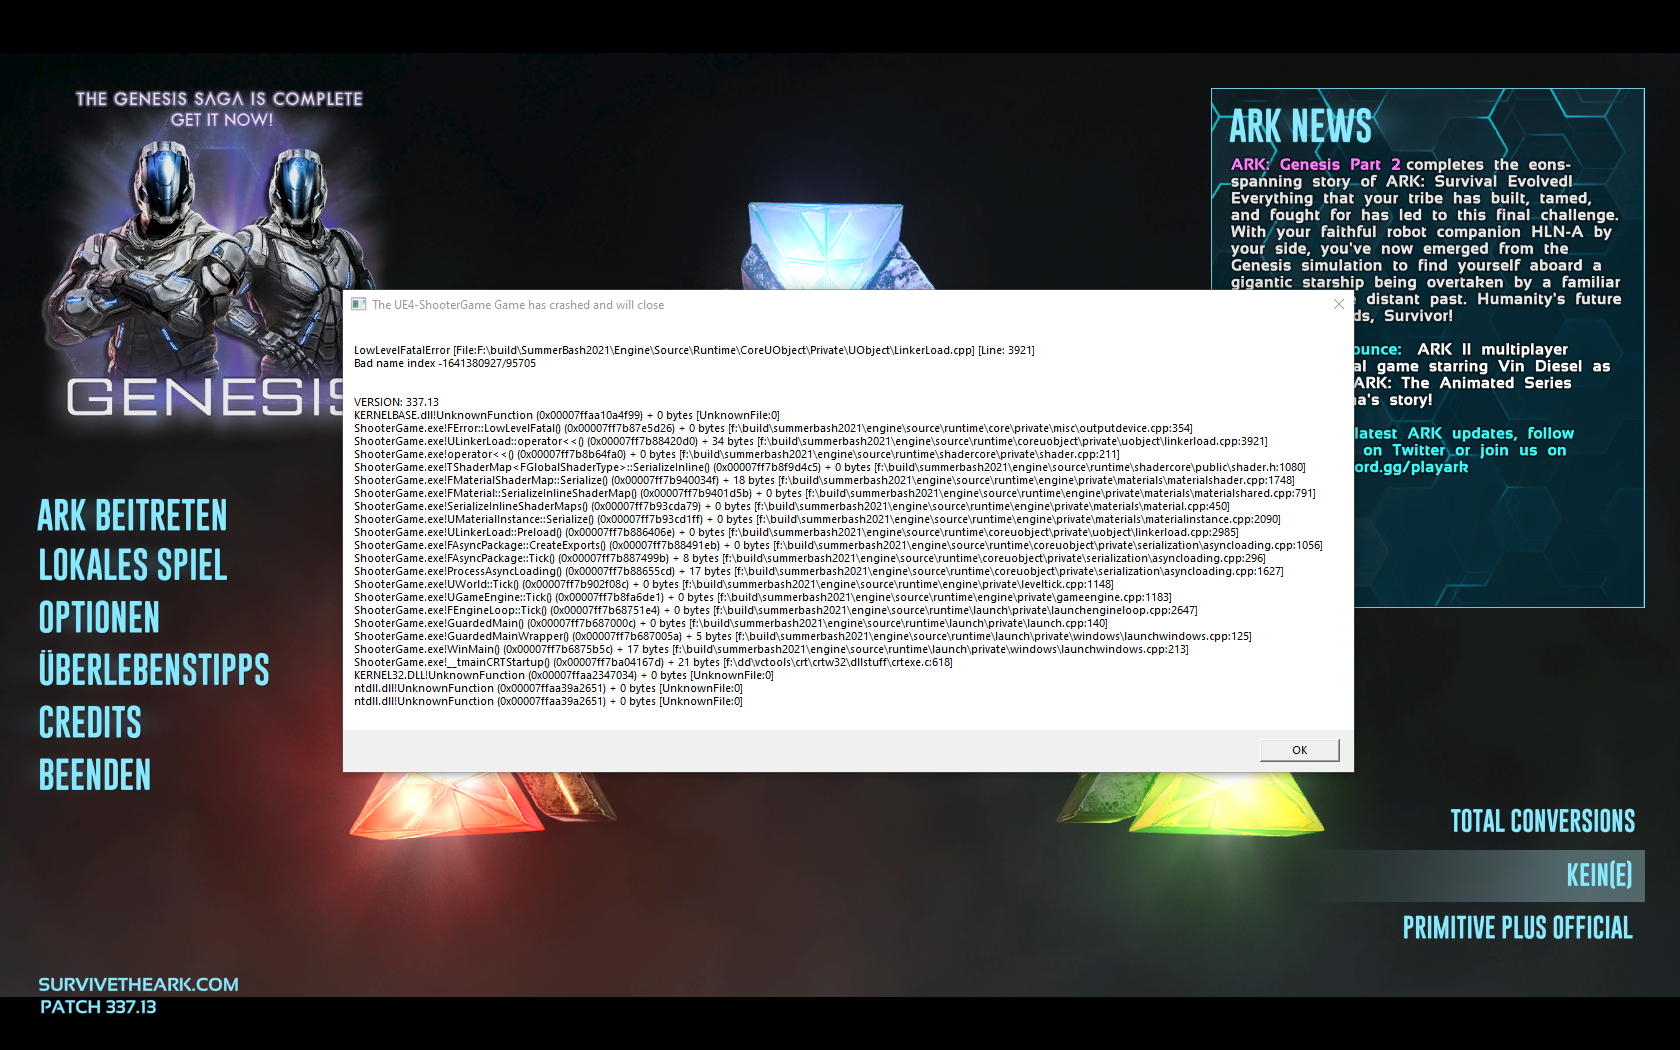Select PRIMITIVE PLUS OFFICIAL conversion
Image resolution: width=1680 pixels, height=1050 pixels.
pos(1517,928)
